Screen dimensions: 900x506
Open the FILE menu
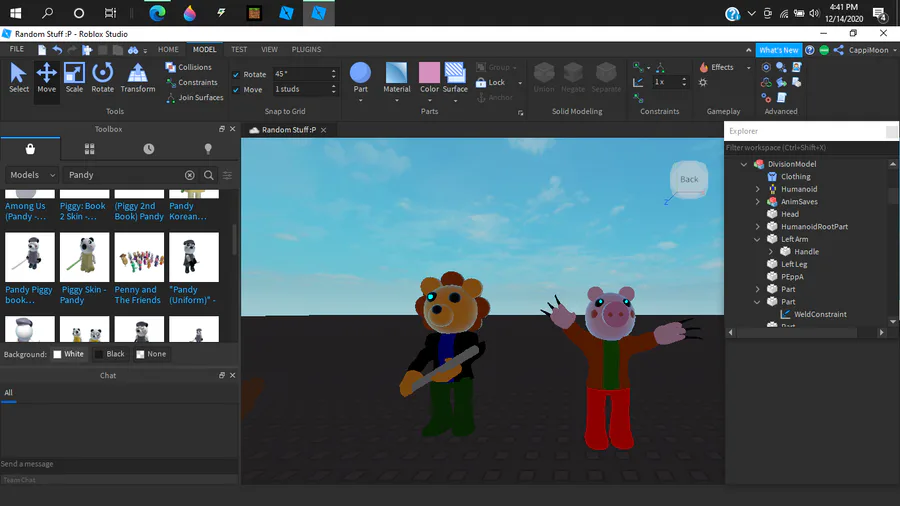pos(17,49)
